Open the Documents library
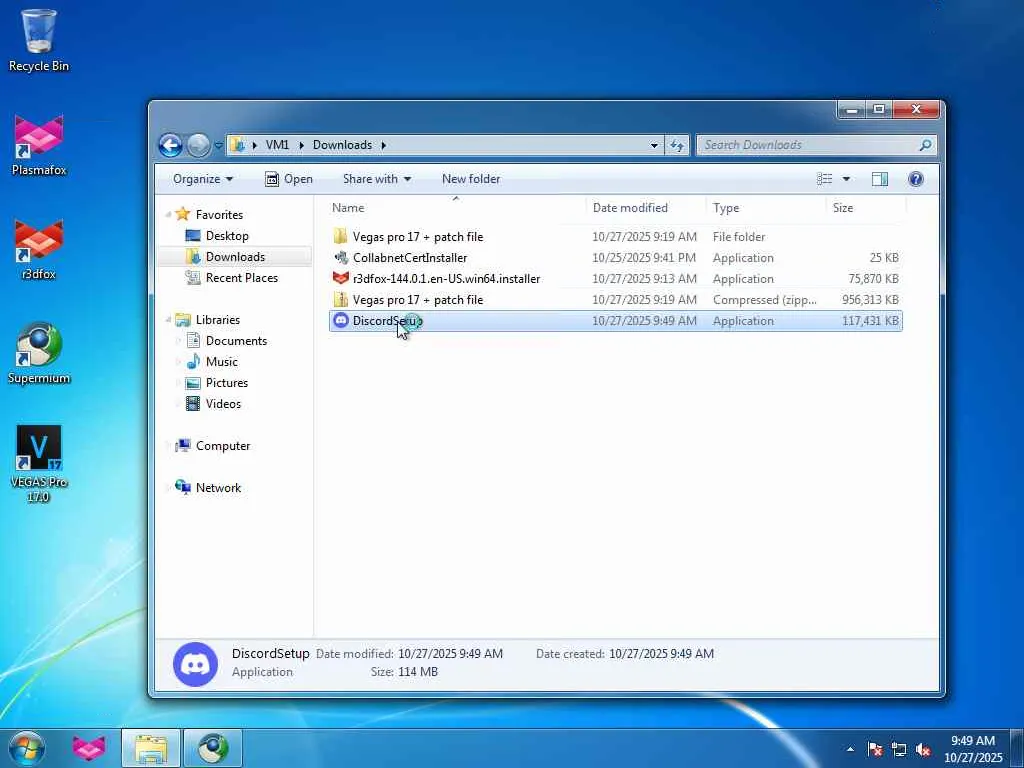The width and height of the screenshot is (1024, 768). click(x=236, y=341)
